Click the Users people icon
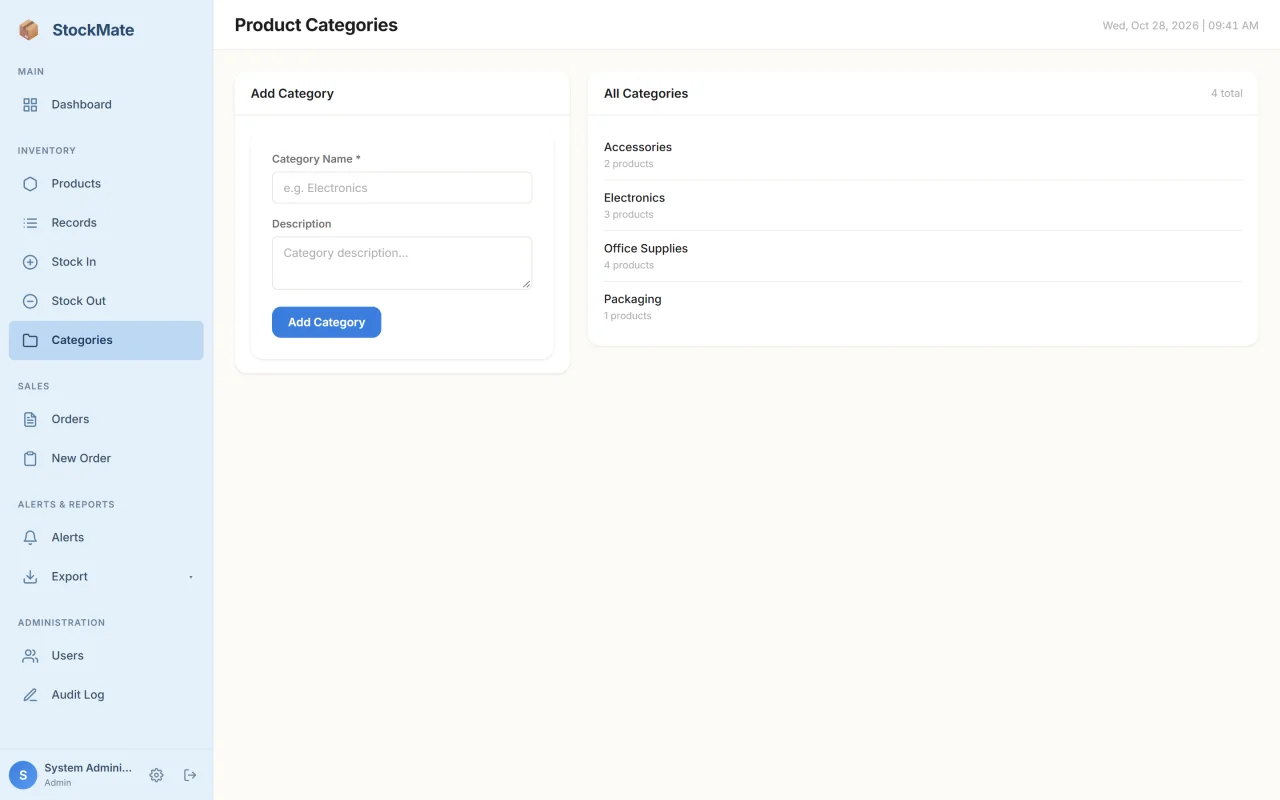Image resolution: width=1280 pixels, height=800 pixels. 30,656
